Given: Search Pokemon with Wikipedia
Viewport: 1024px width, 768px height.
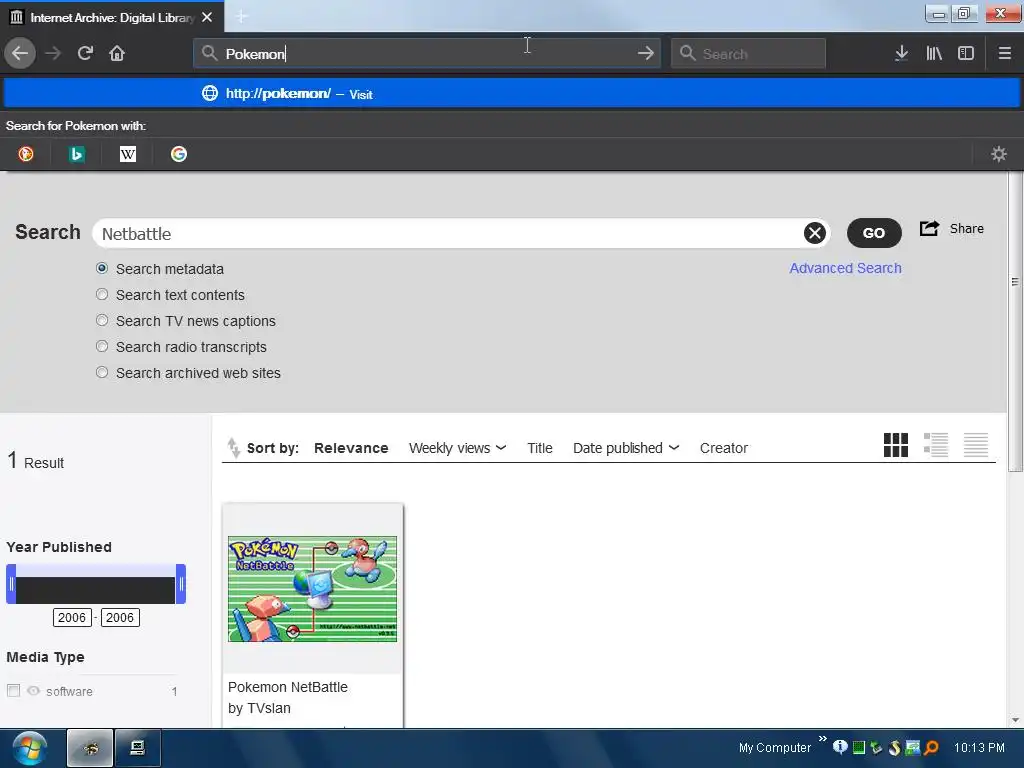Looking at the screenshot, I should click(127, 154).
